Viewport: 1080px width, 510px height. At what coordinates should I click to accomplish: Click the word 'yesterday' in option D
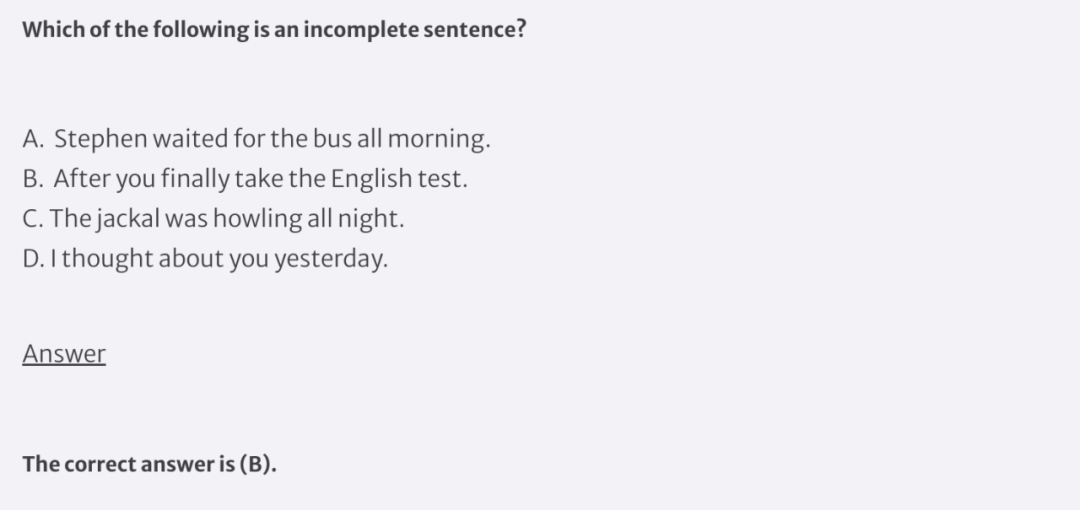331,259
